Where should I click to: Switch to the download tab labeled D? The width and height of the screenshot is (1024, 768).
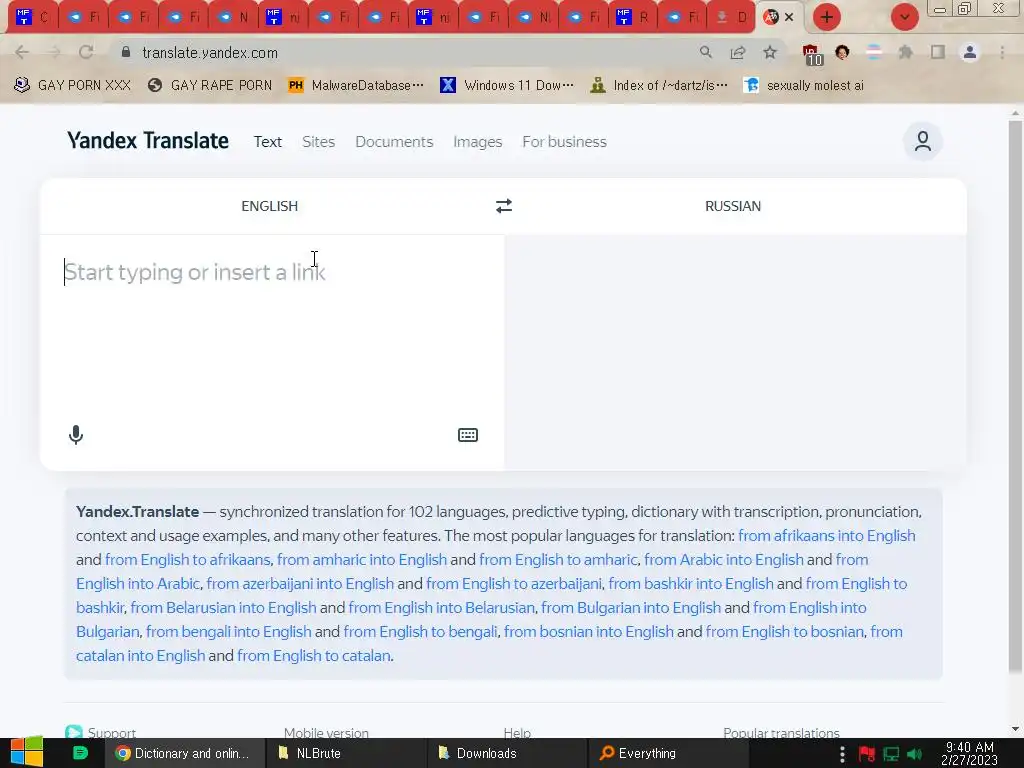731,17
